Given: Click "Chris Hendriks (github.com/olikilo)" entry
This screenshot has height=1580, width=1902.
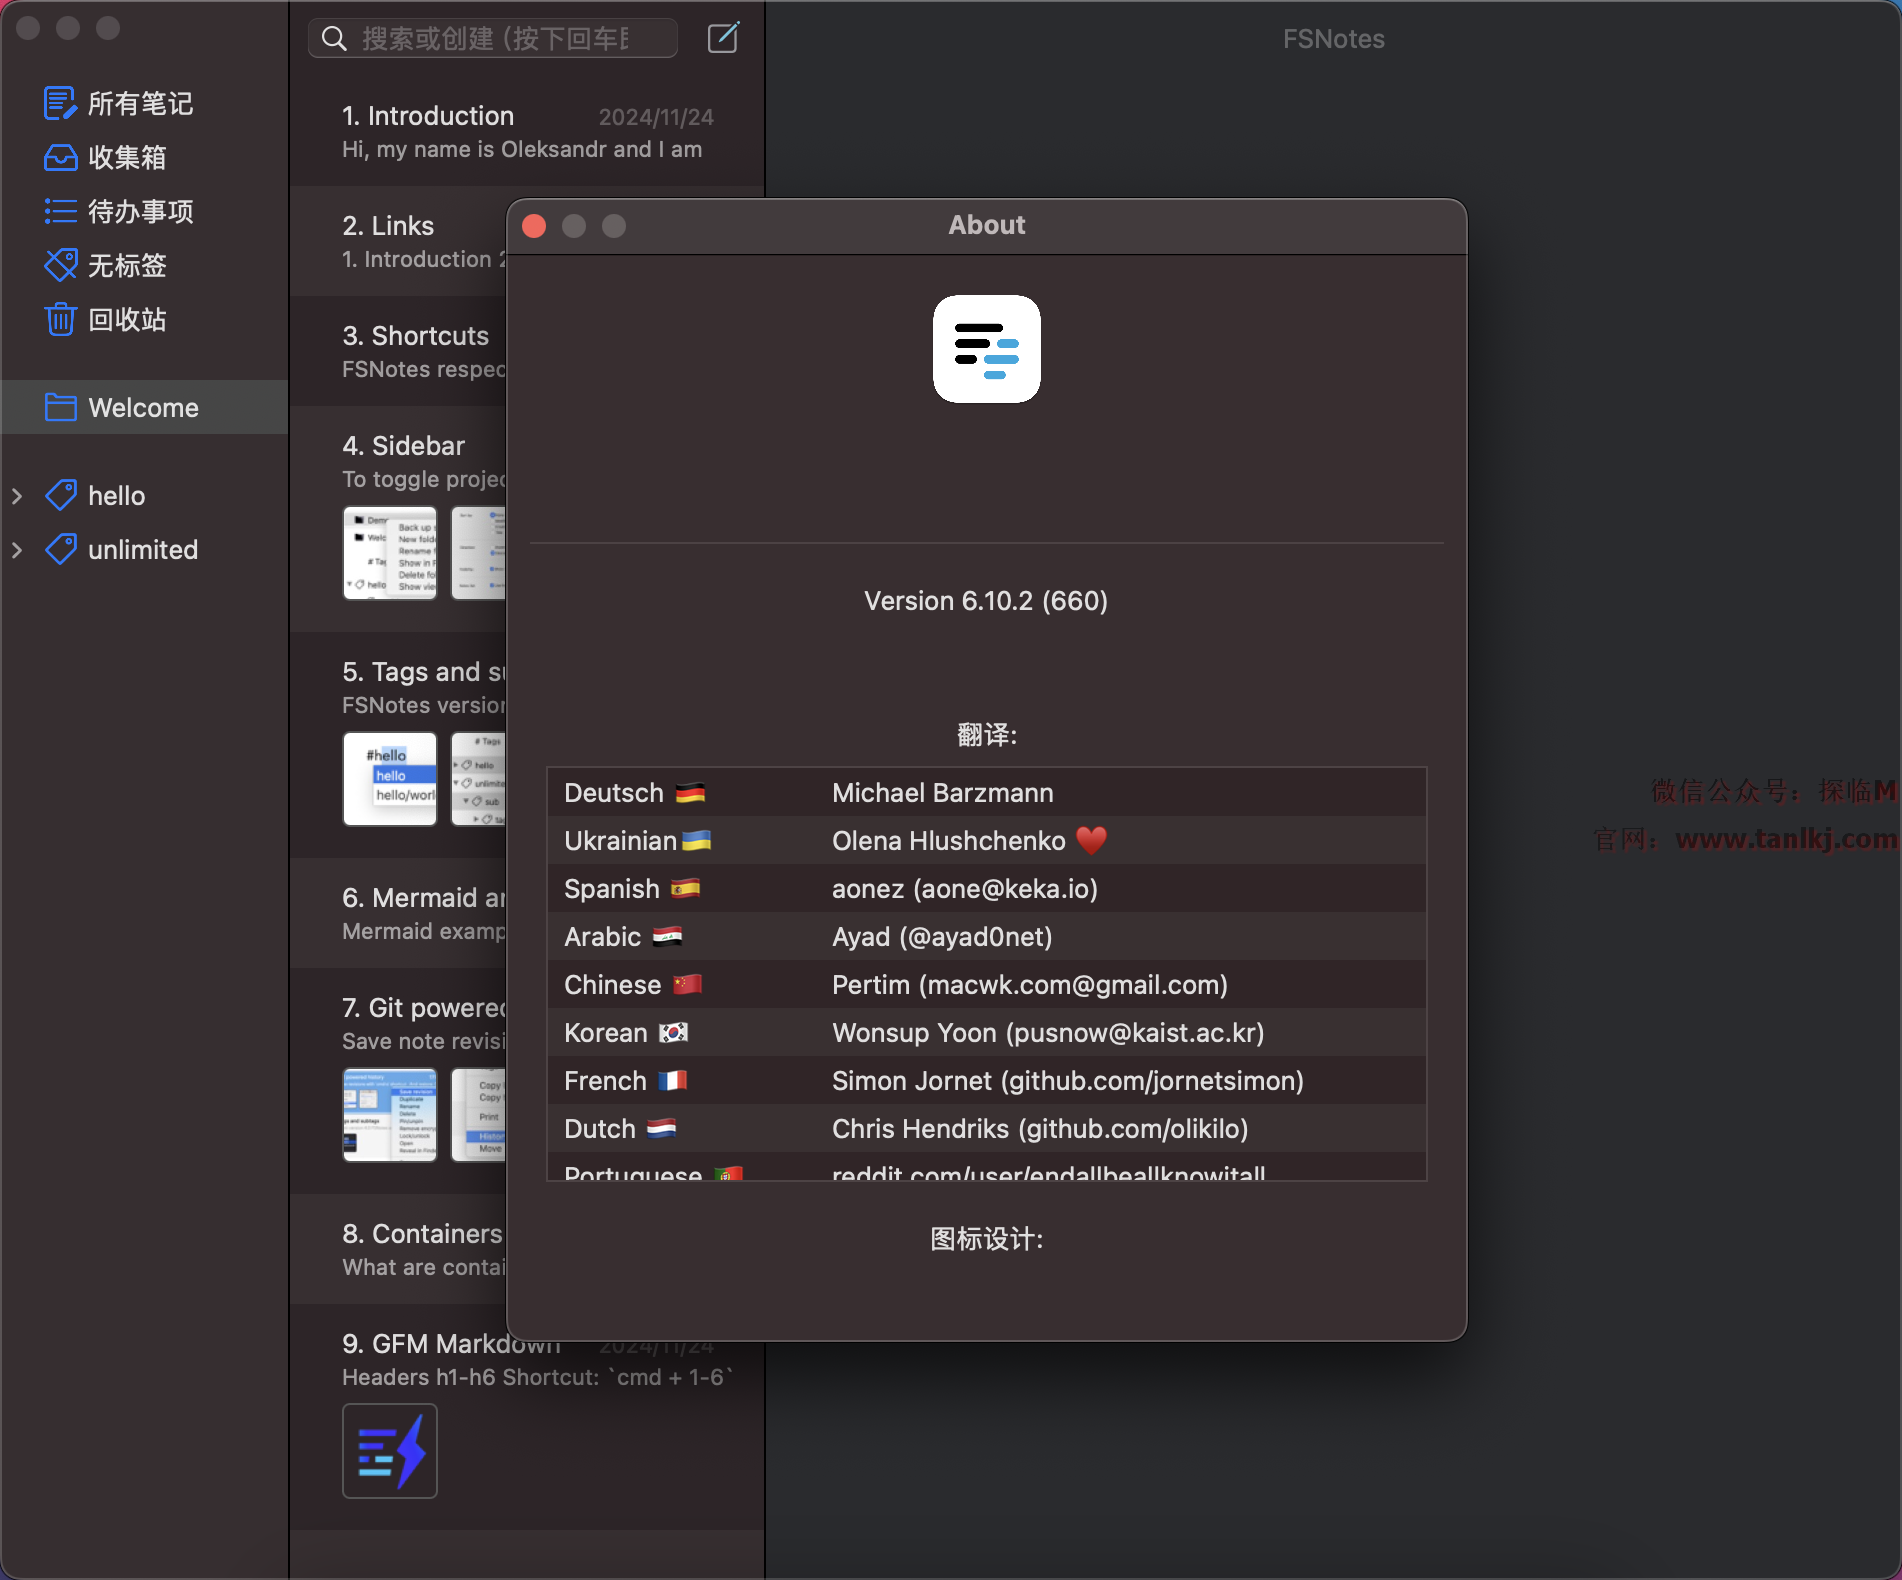Looking at the screenshot, I should point(1040,1129).
